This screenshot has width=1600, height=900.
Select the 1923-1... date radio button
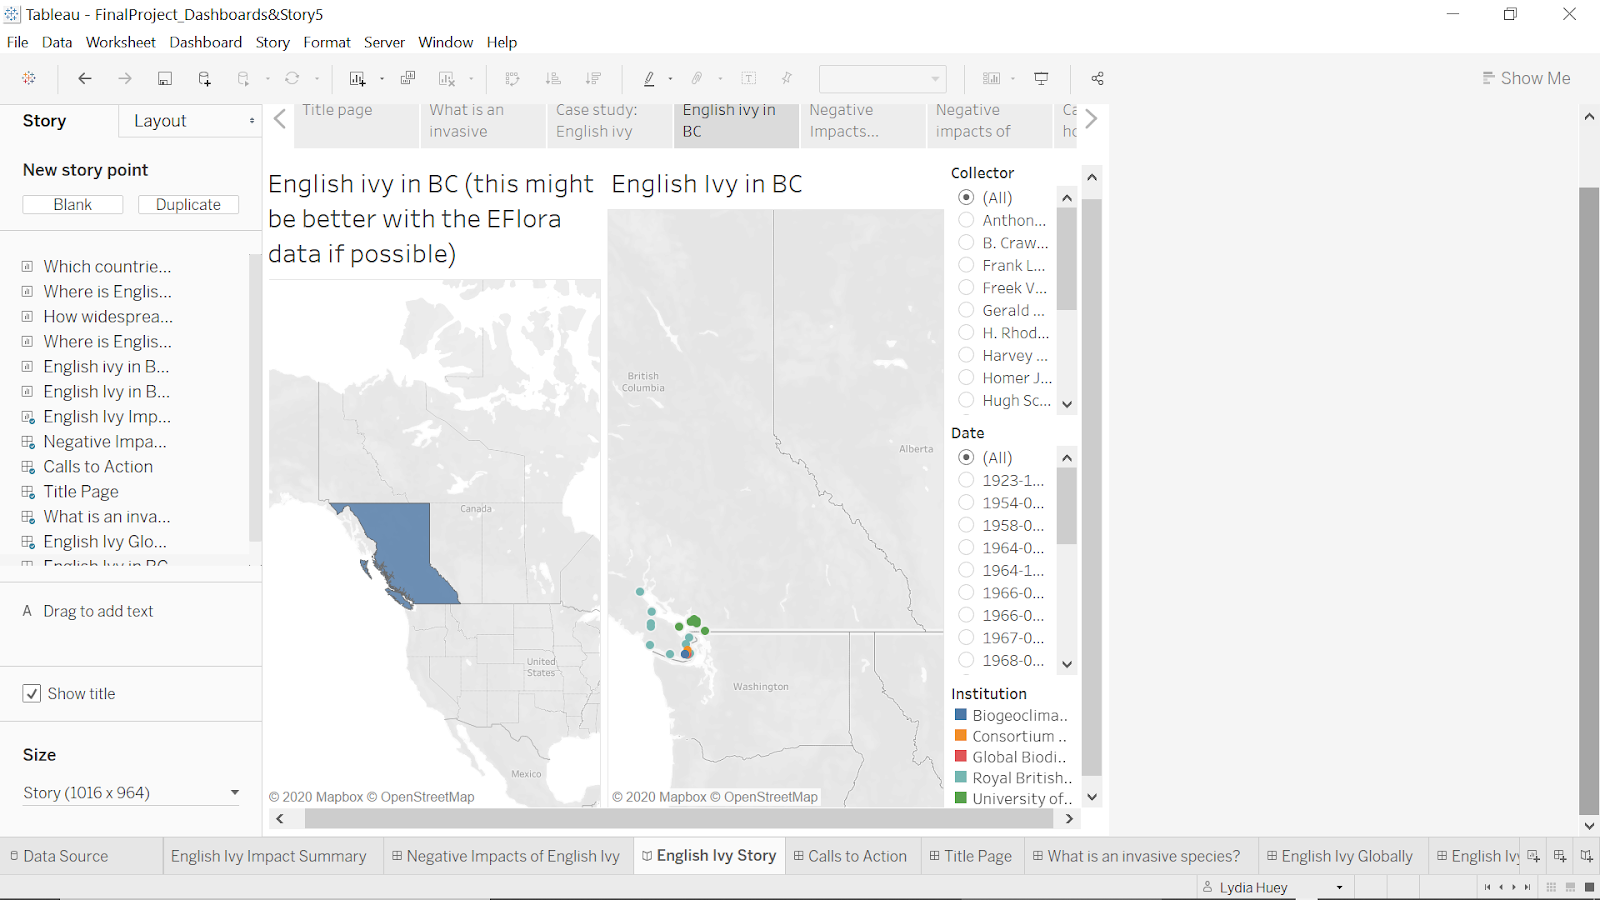click(966, 480)
